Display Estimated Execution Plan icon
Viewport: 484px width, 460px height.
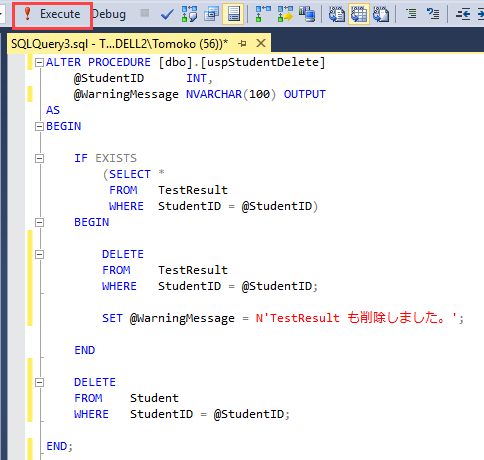coord(189,14)
